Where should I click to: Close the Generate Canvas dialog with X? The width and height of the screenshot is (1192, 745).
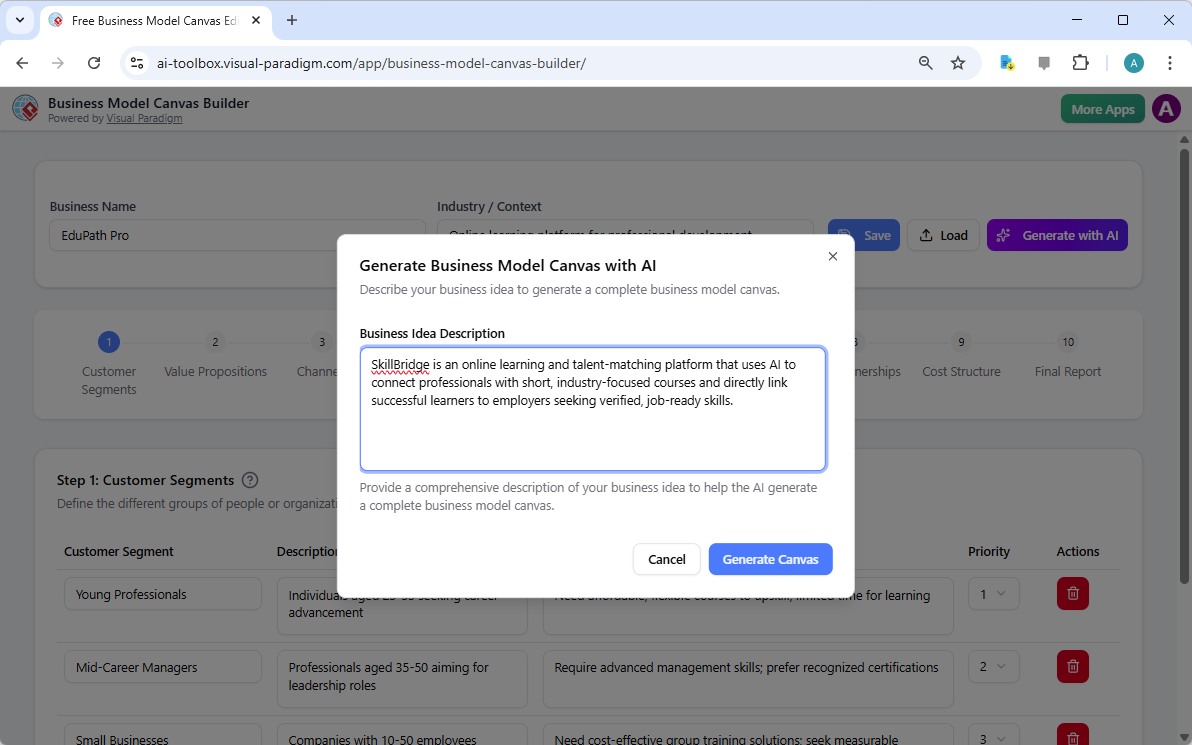[833, 257]
